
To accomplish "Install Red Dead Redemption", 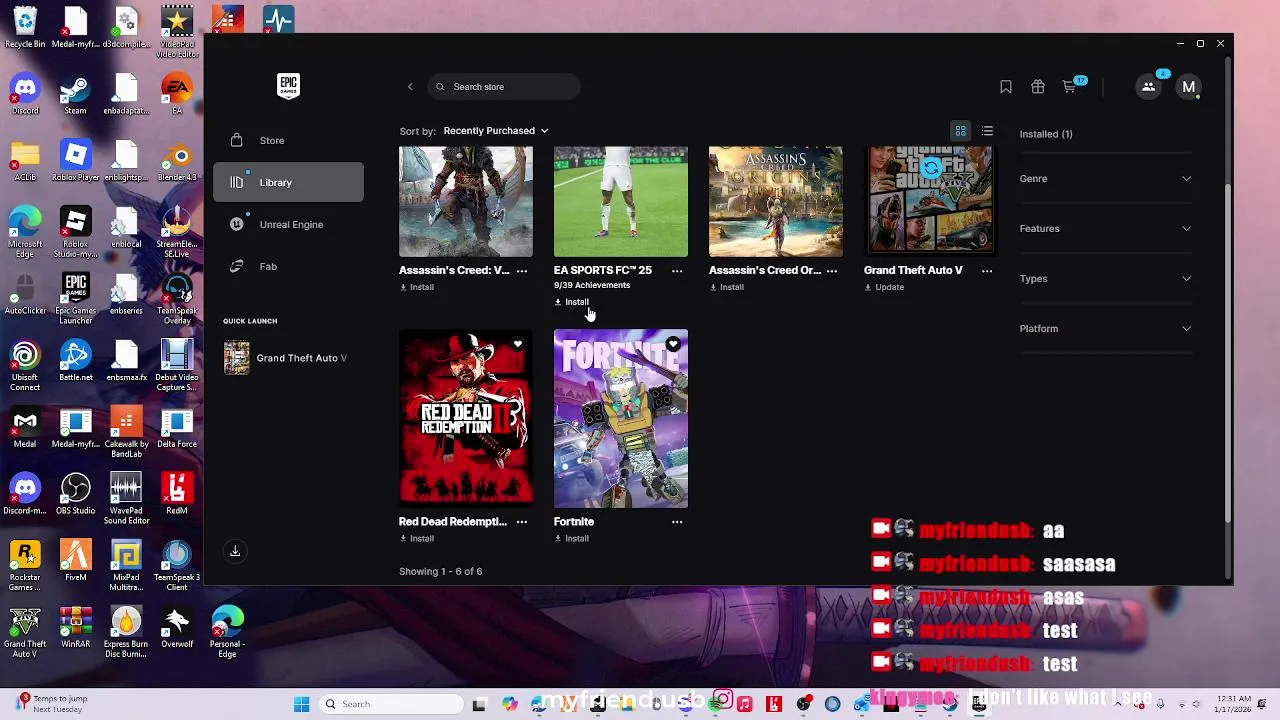I will tap(417, 538).
